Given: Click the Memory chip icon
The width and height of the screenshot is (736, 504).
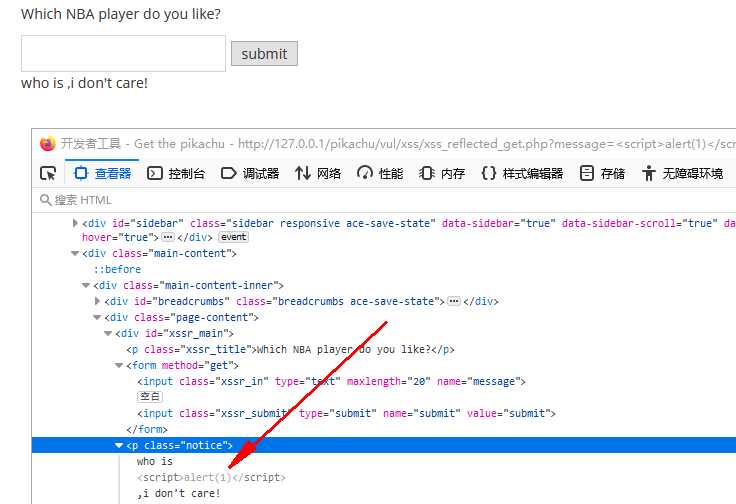Looking at the screenshot, I should click(x=427, y=173).
